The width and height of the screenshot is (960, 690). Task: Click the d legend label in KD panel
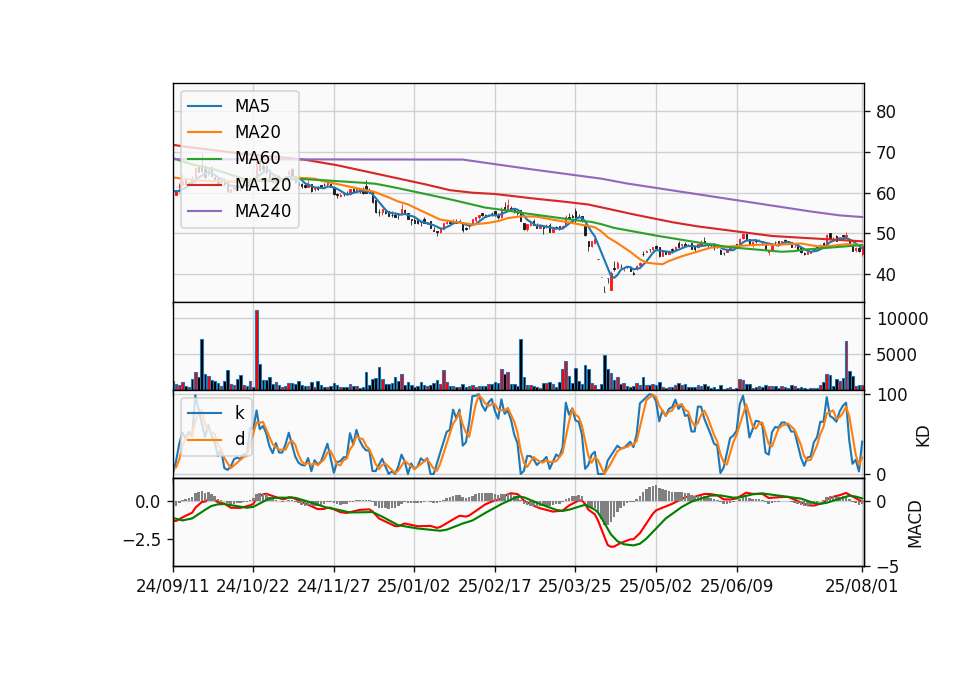click(x=239, y=438)
